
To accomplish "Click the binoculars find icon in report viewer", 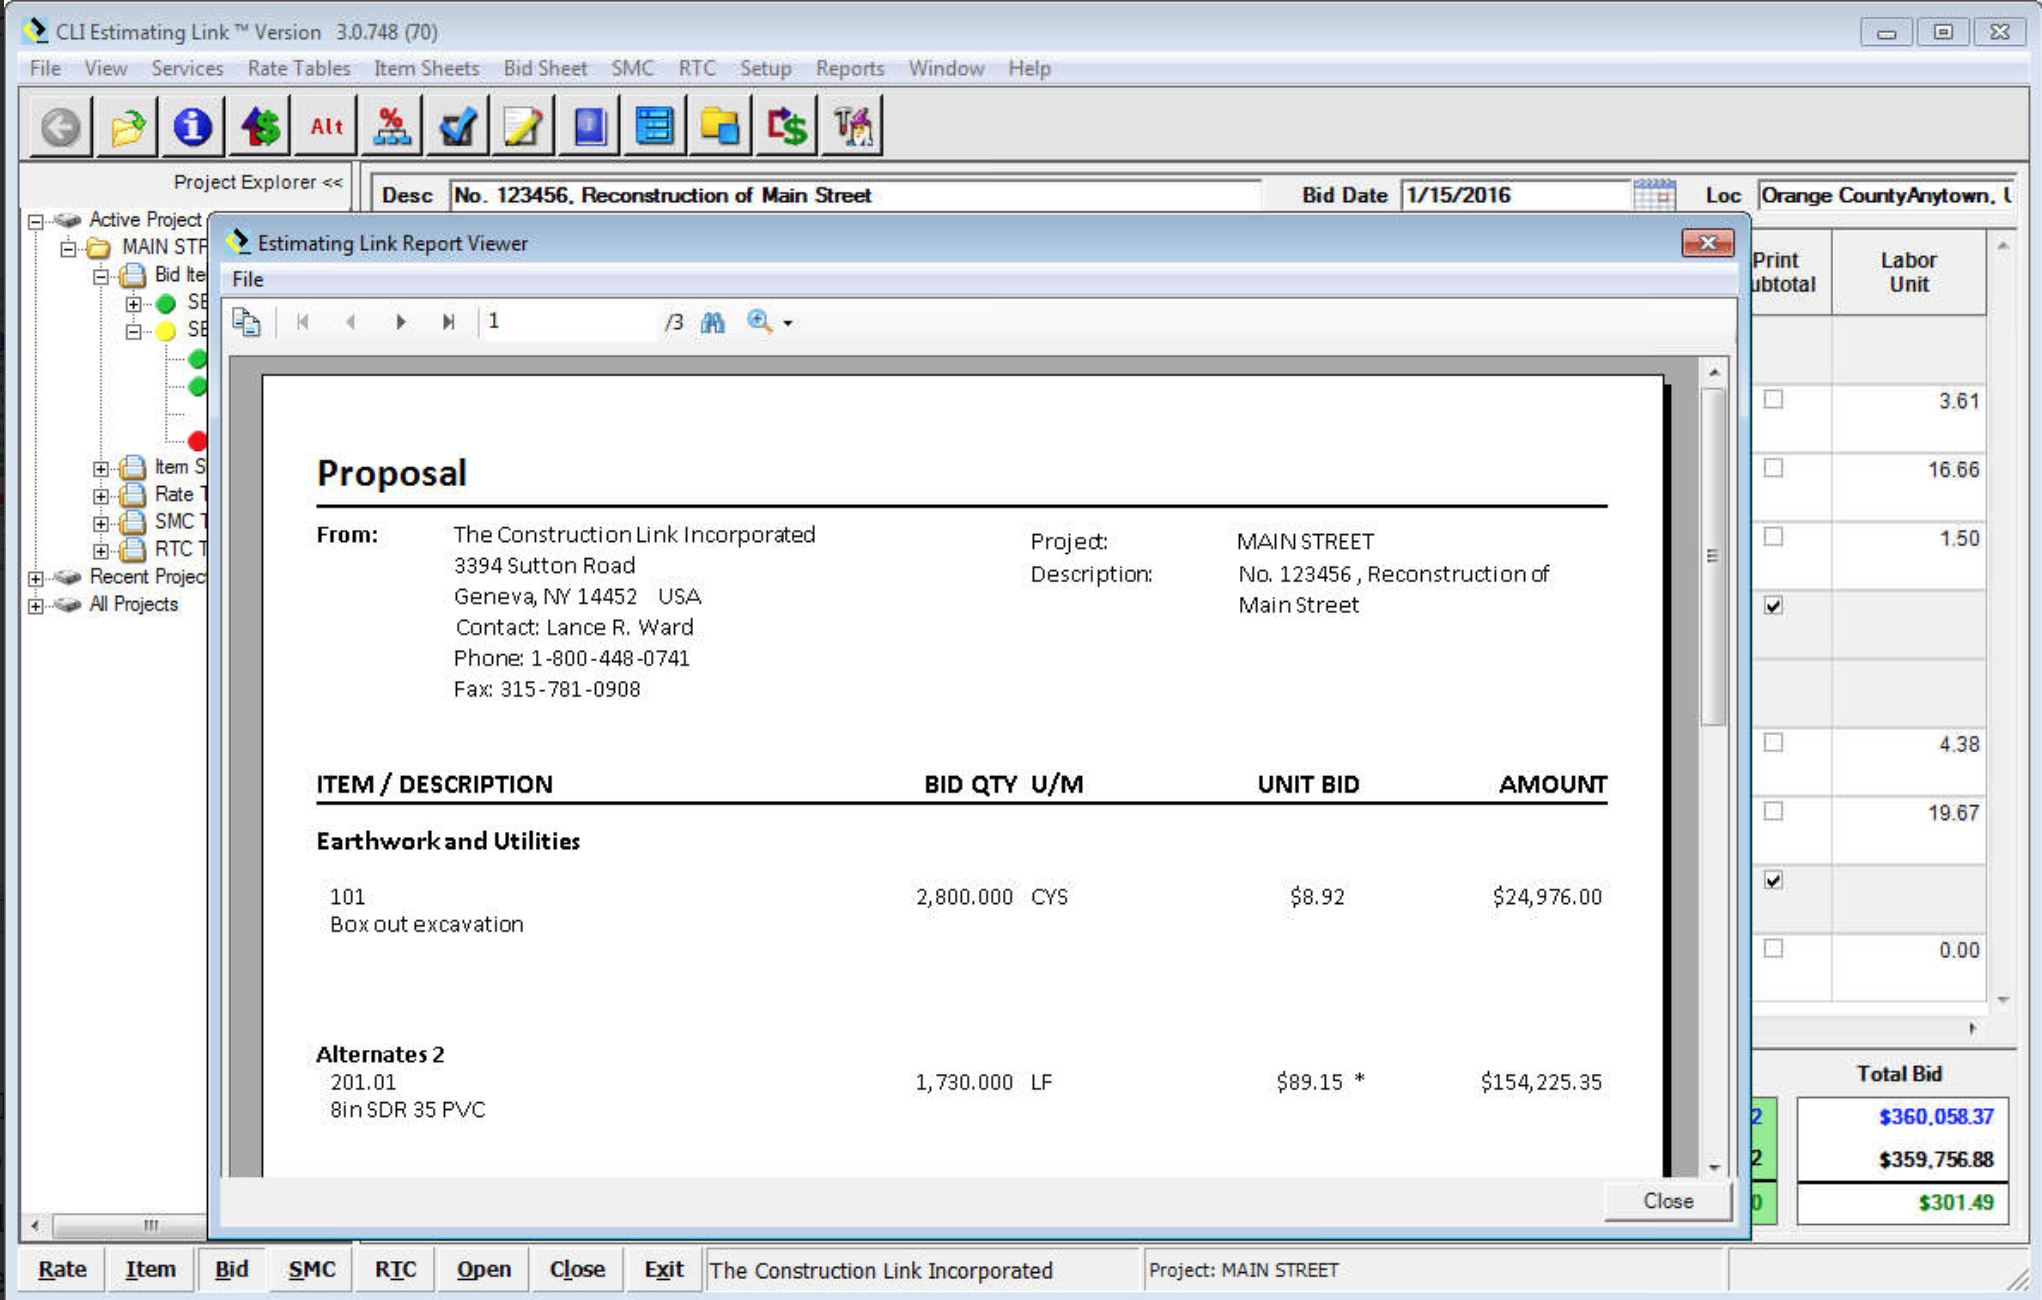I will coord(713,322).
